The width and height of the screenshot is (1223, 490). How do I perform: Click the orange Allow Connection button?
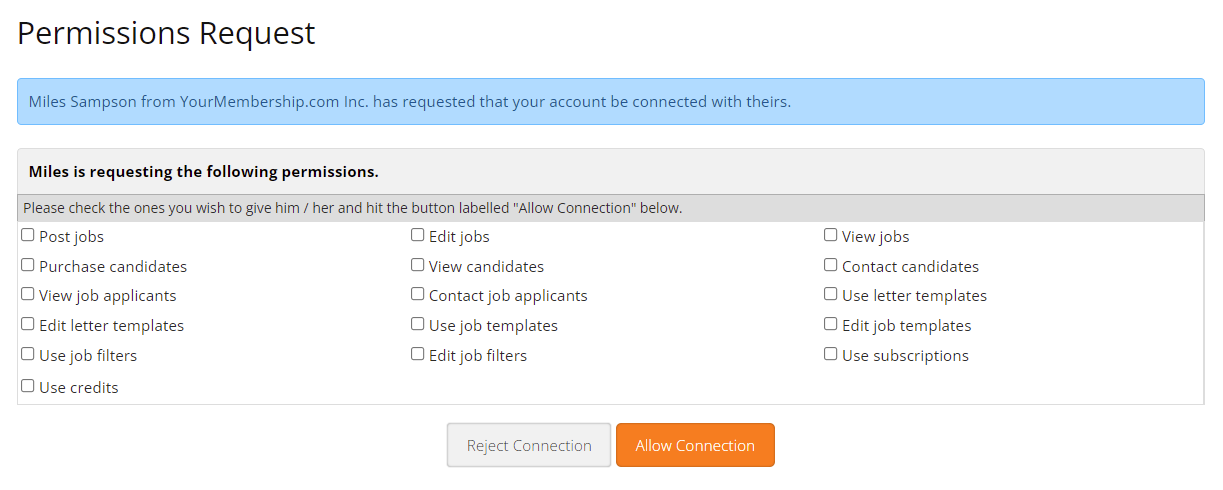pyautogui.click(x=695, y=445)
